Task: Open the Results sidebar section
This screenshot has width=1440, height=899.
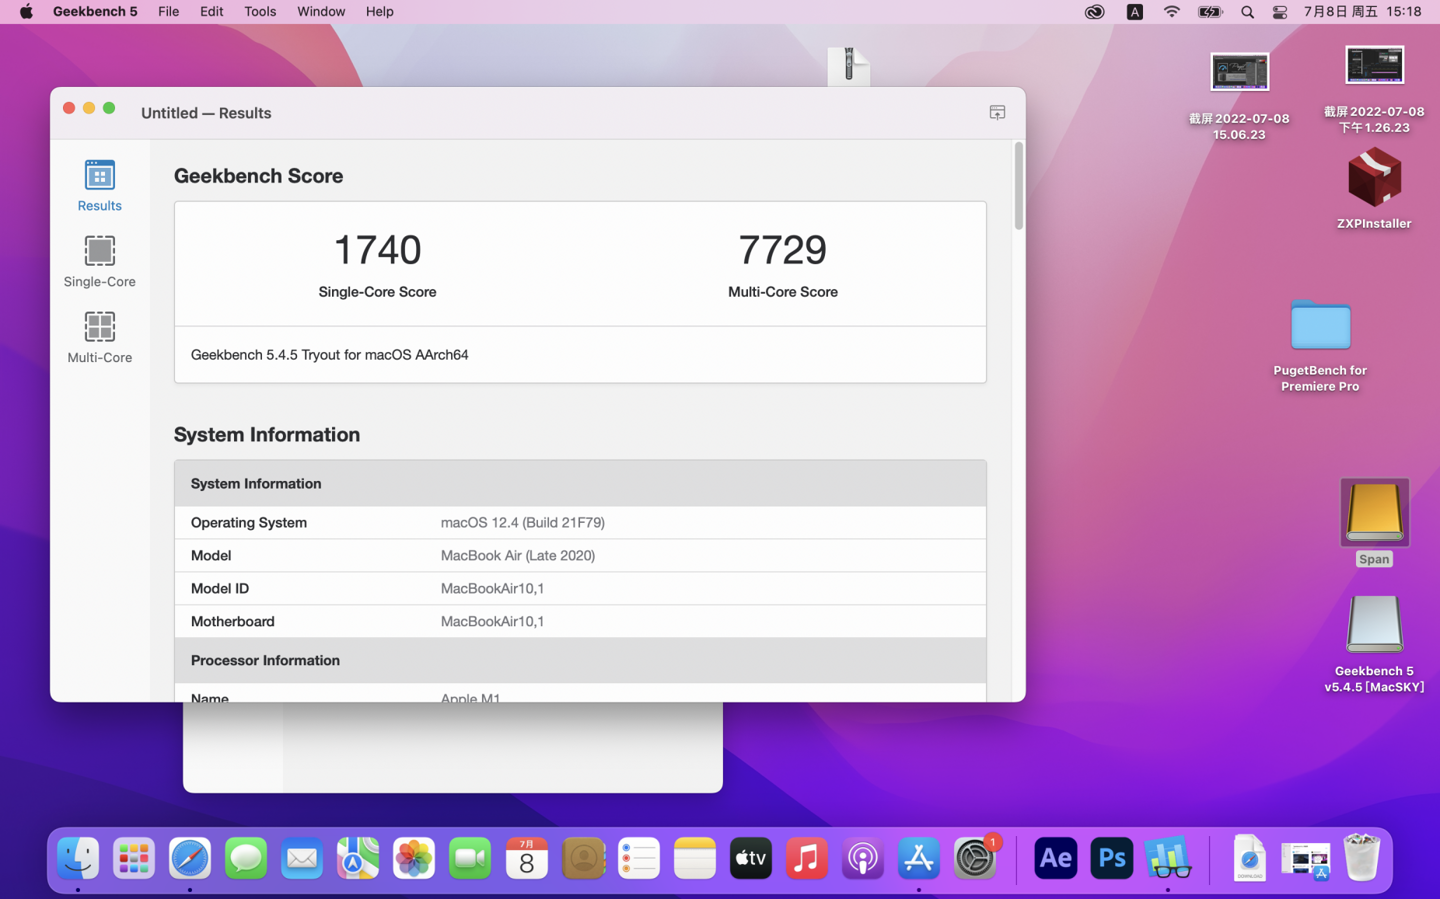Action: 99,186
